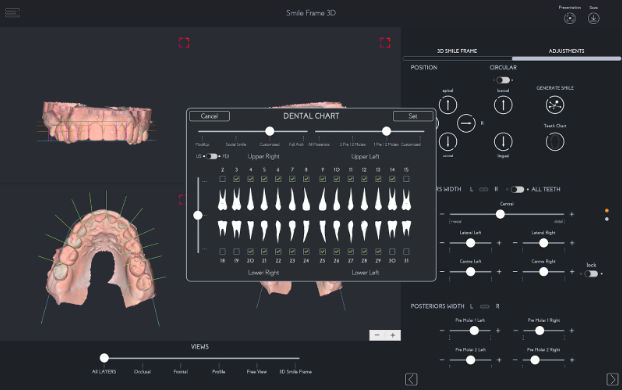Check the tooth 2 checkbox
The width and height of the screenshot is (622, 390).
pos(223,179)
